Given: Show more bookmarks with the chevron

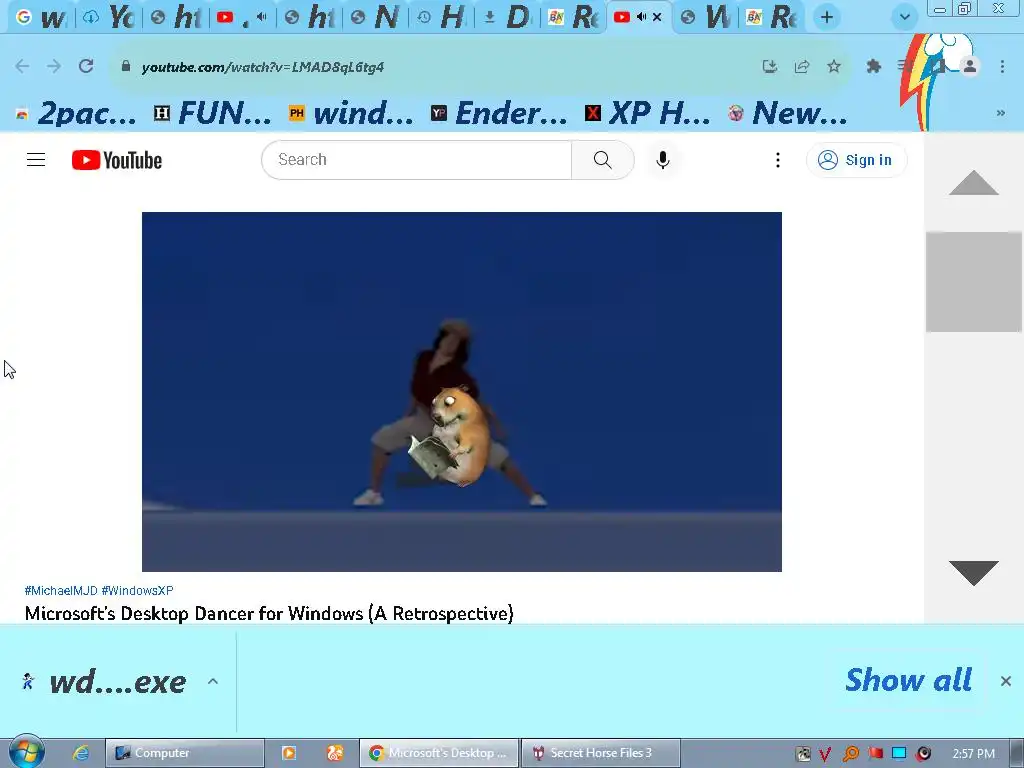Looking at the screenshot, I should 1000,113.
